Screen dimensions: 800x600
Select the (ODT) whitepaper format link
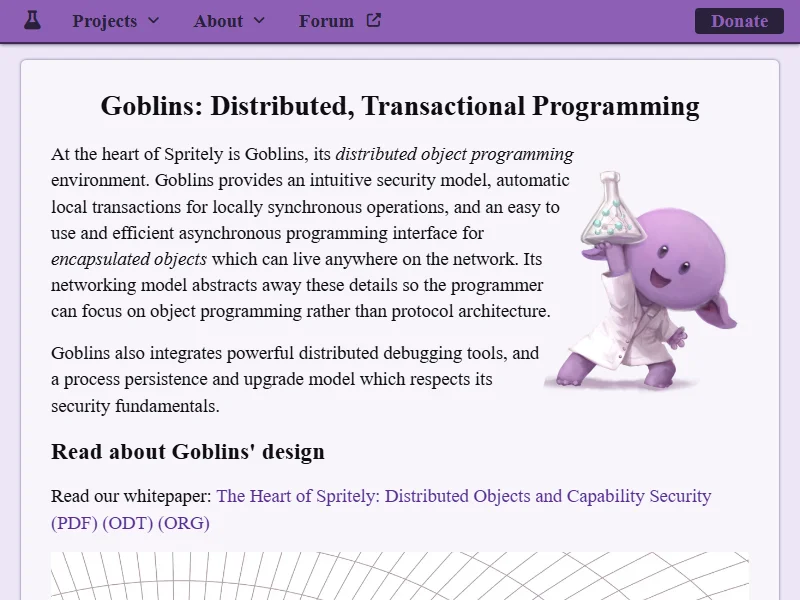(x=128, y=523)
